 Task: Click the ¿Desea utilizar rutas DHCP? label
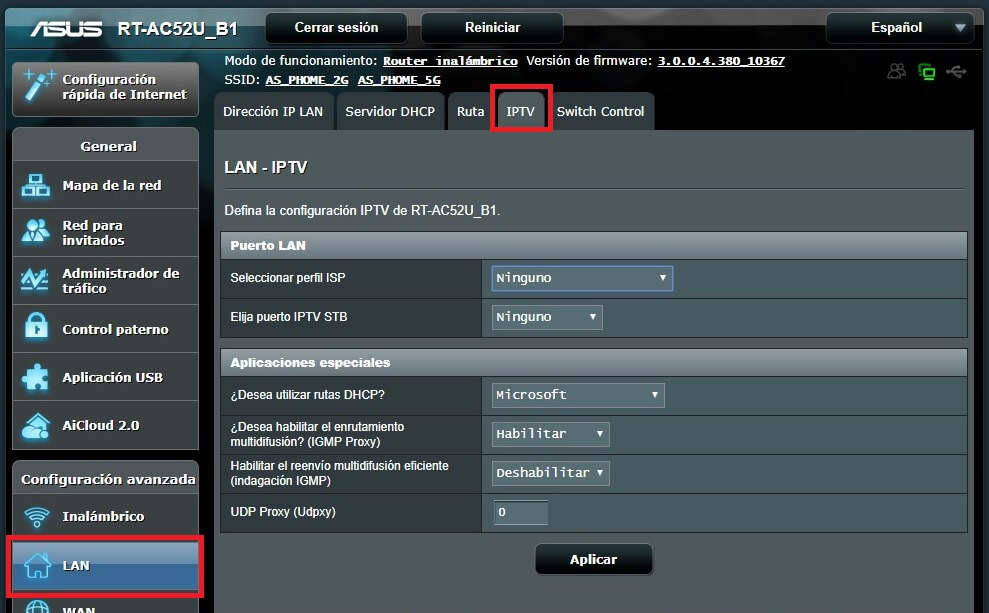[307, 395]
